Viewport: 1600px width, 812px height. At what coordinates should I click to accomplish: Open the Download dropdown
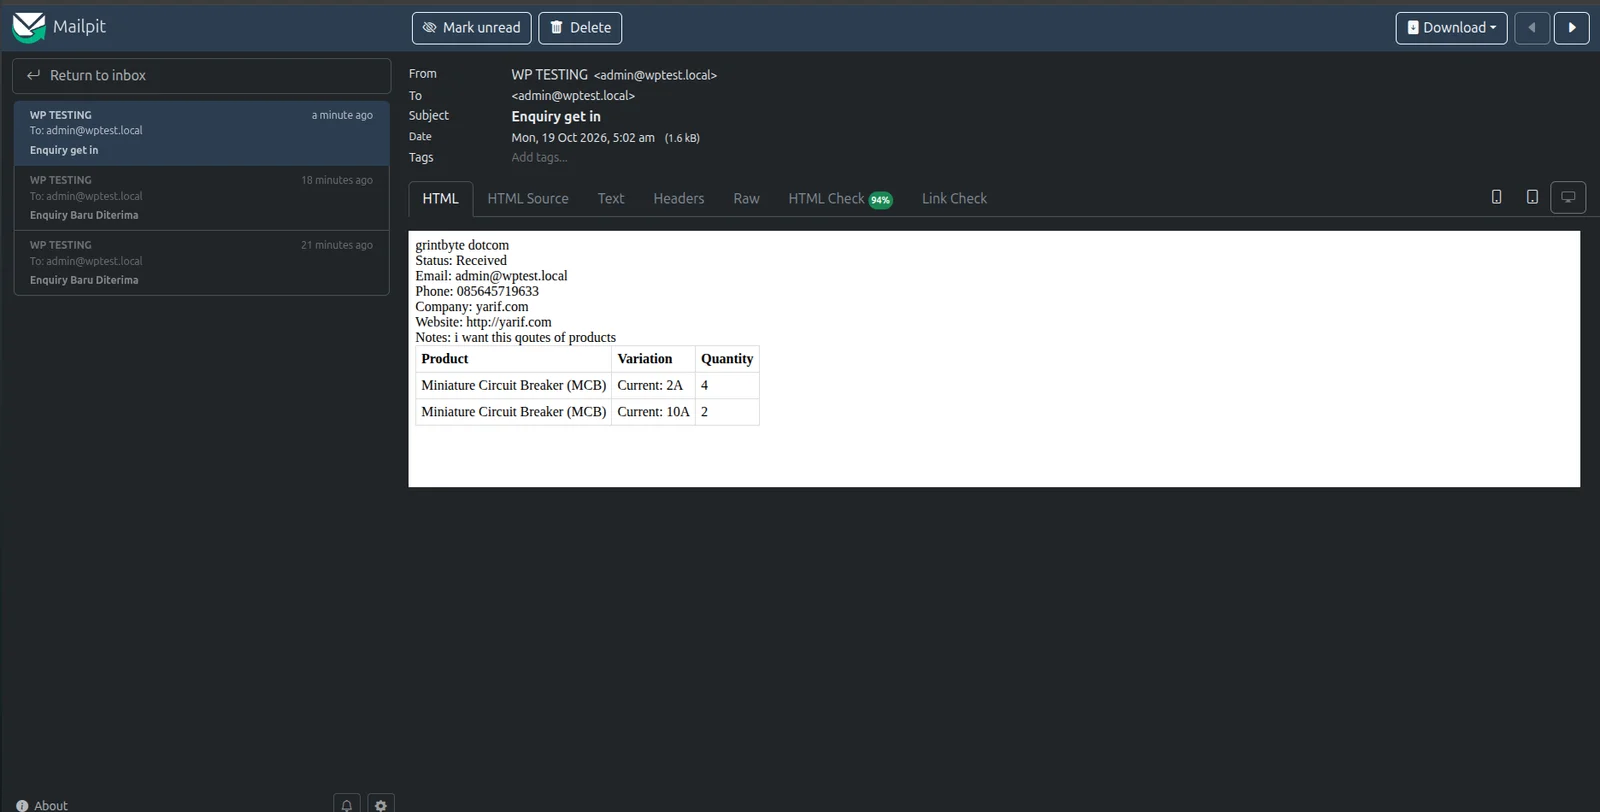click(1451, 28)
